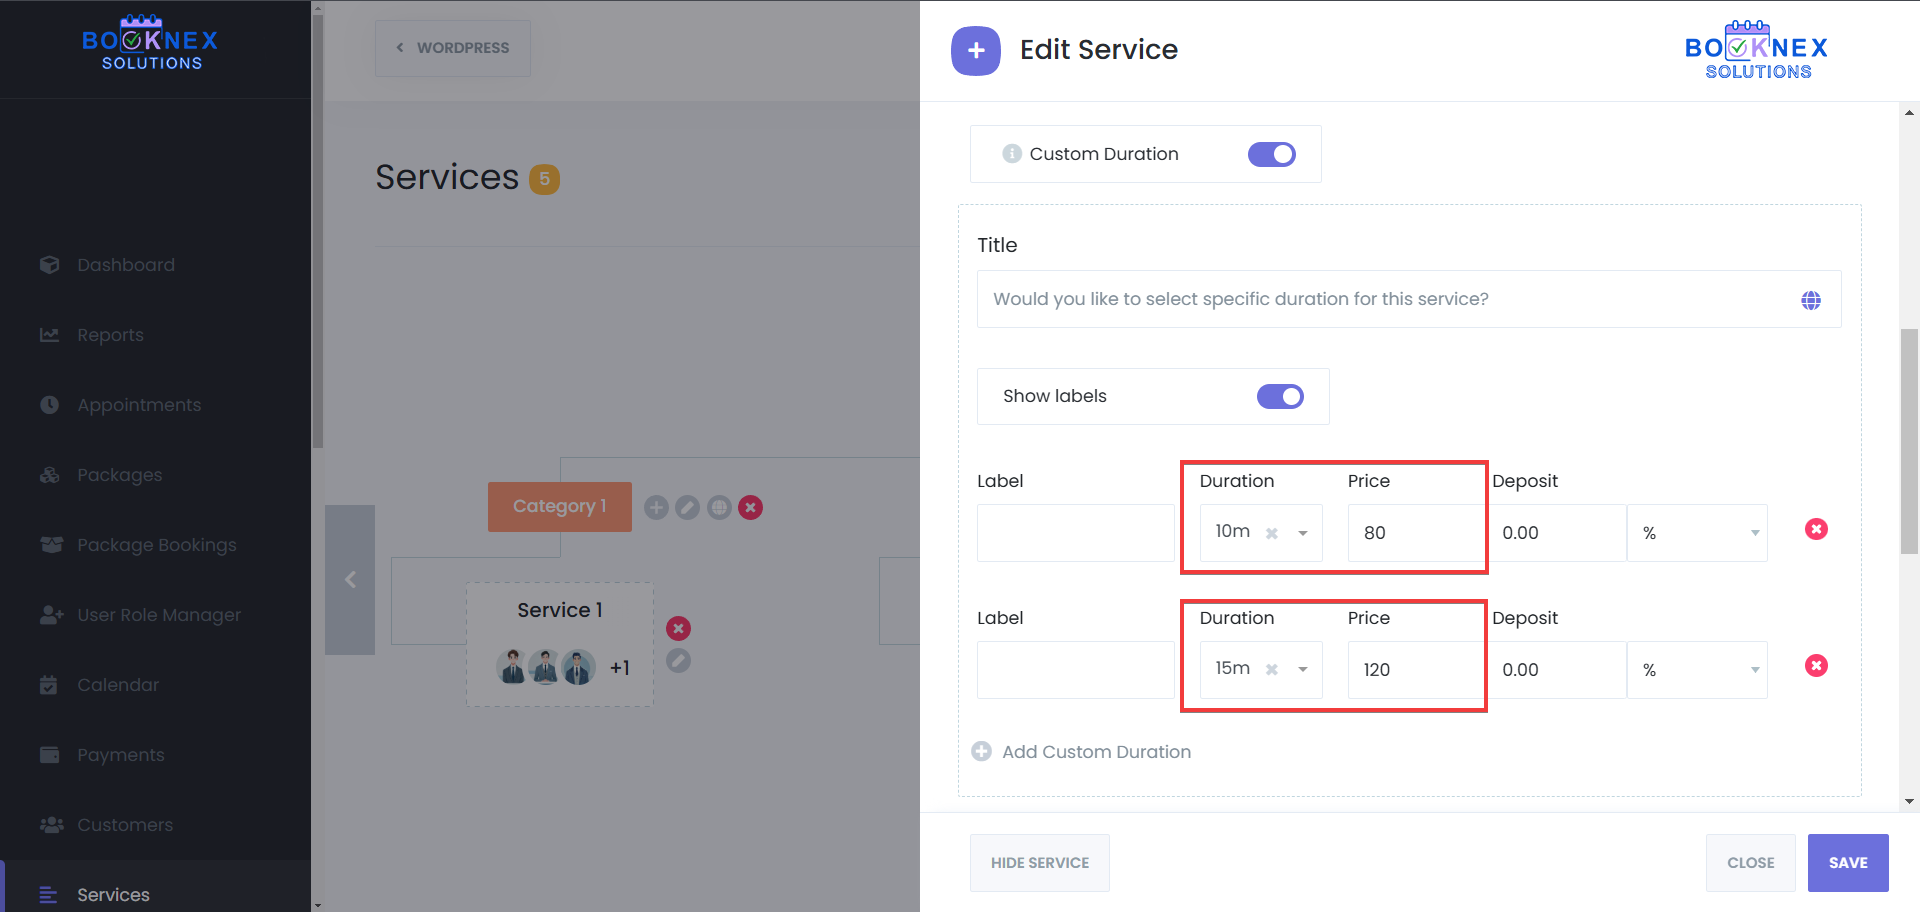Viewport: 1920px width, 912px height.
Task: Click the globe icon next to Category 1
Action: [x=719, y=507]
